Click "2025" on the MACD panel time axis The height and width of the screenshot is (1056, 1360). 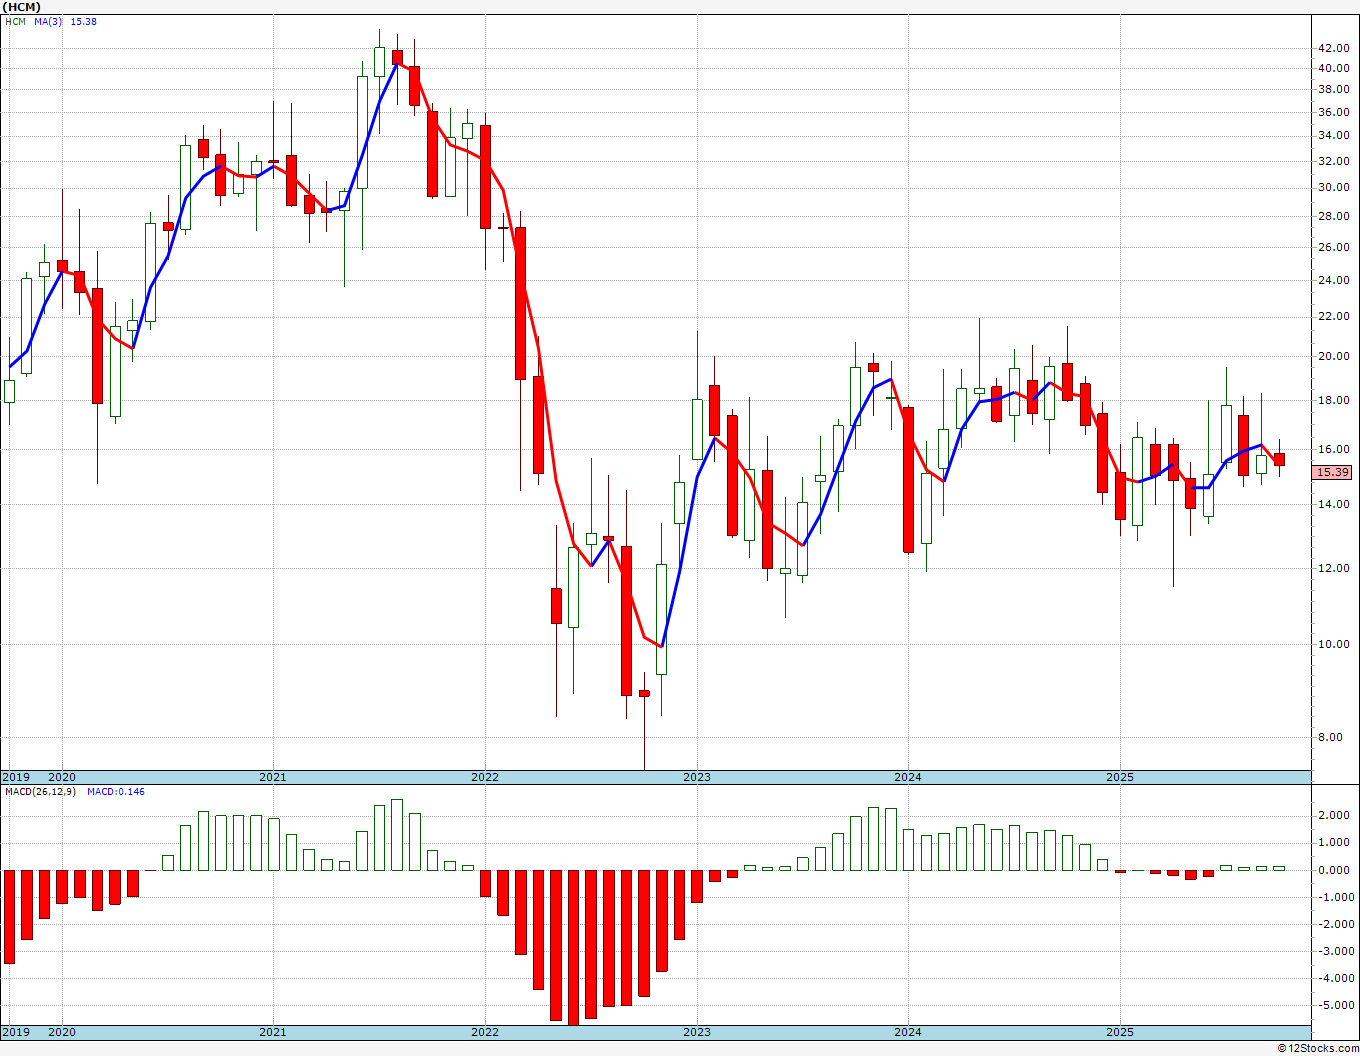1120,1032
